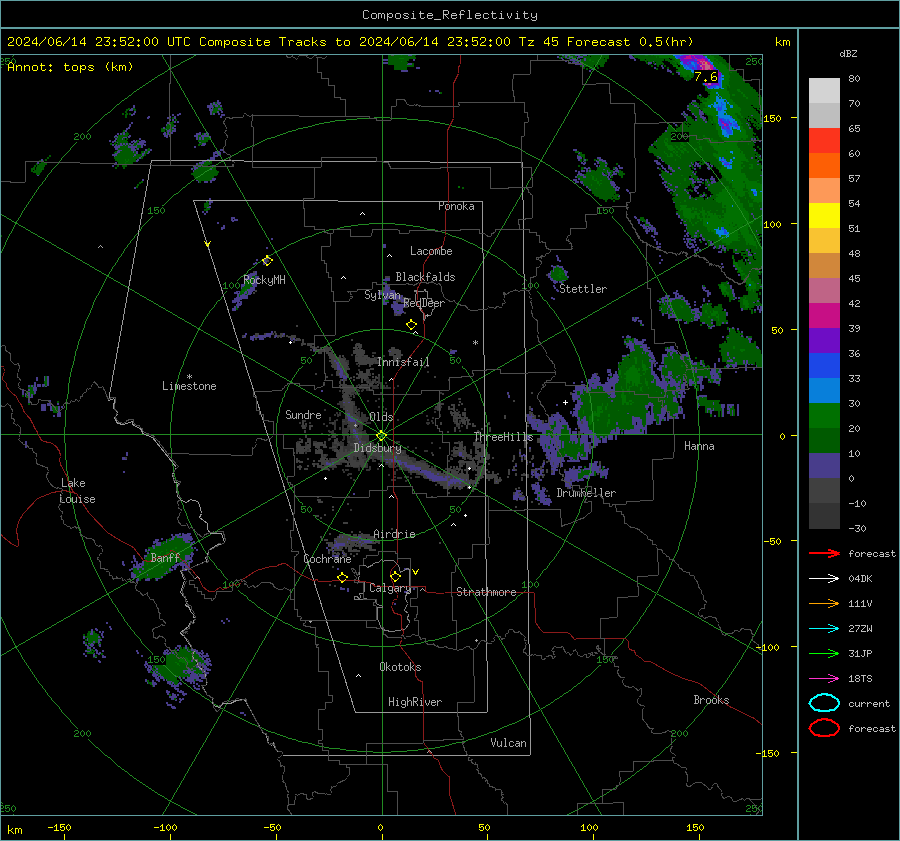The height and width of the screenshot is (841, 900).
Task: Click the Lacombe map label
Action: point(431,251)
